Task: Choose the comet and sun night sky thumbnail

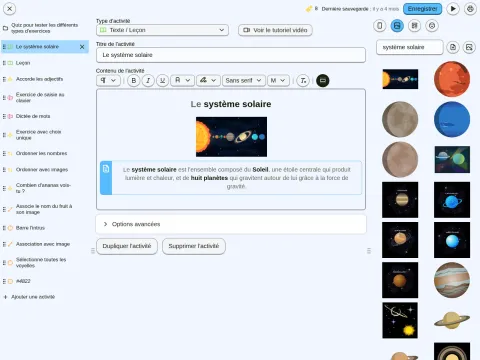Action: (x=400, y=320)
